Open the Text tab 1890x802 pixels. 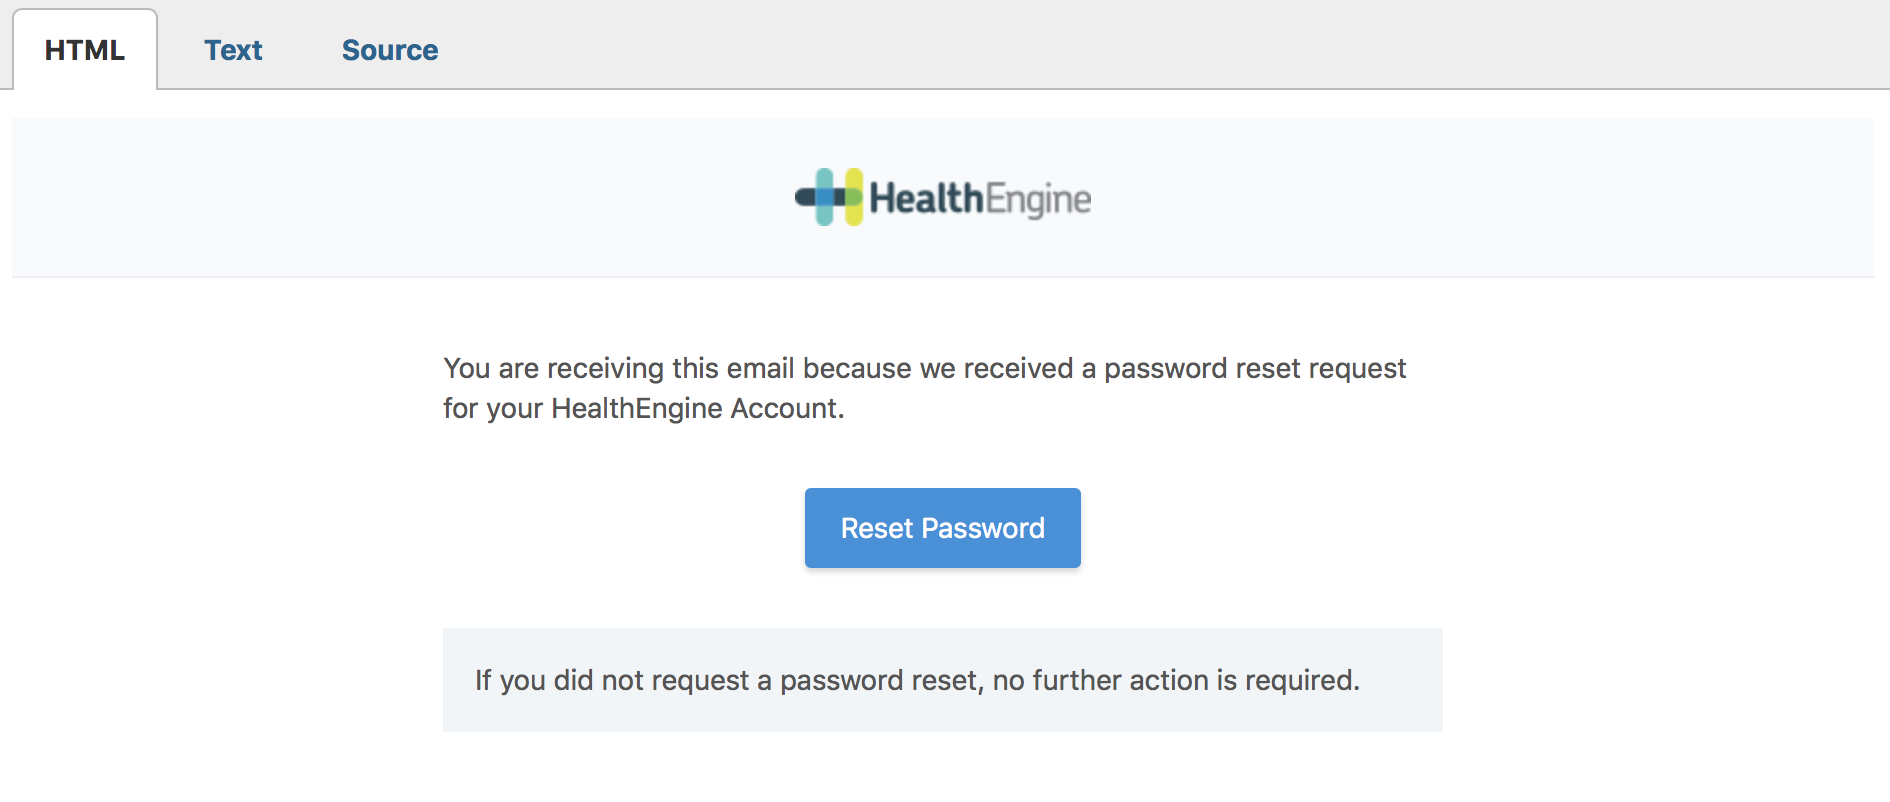pyautogui.click(x=233, y=50)
